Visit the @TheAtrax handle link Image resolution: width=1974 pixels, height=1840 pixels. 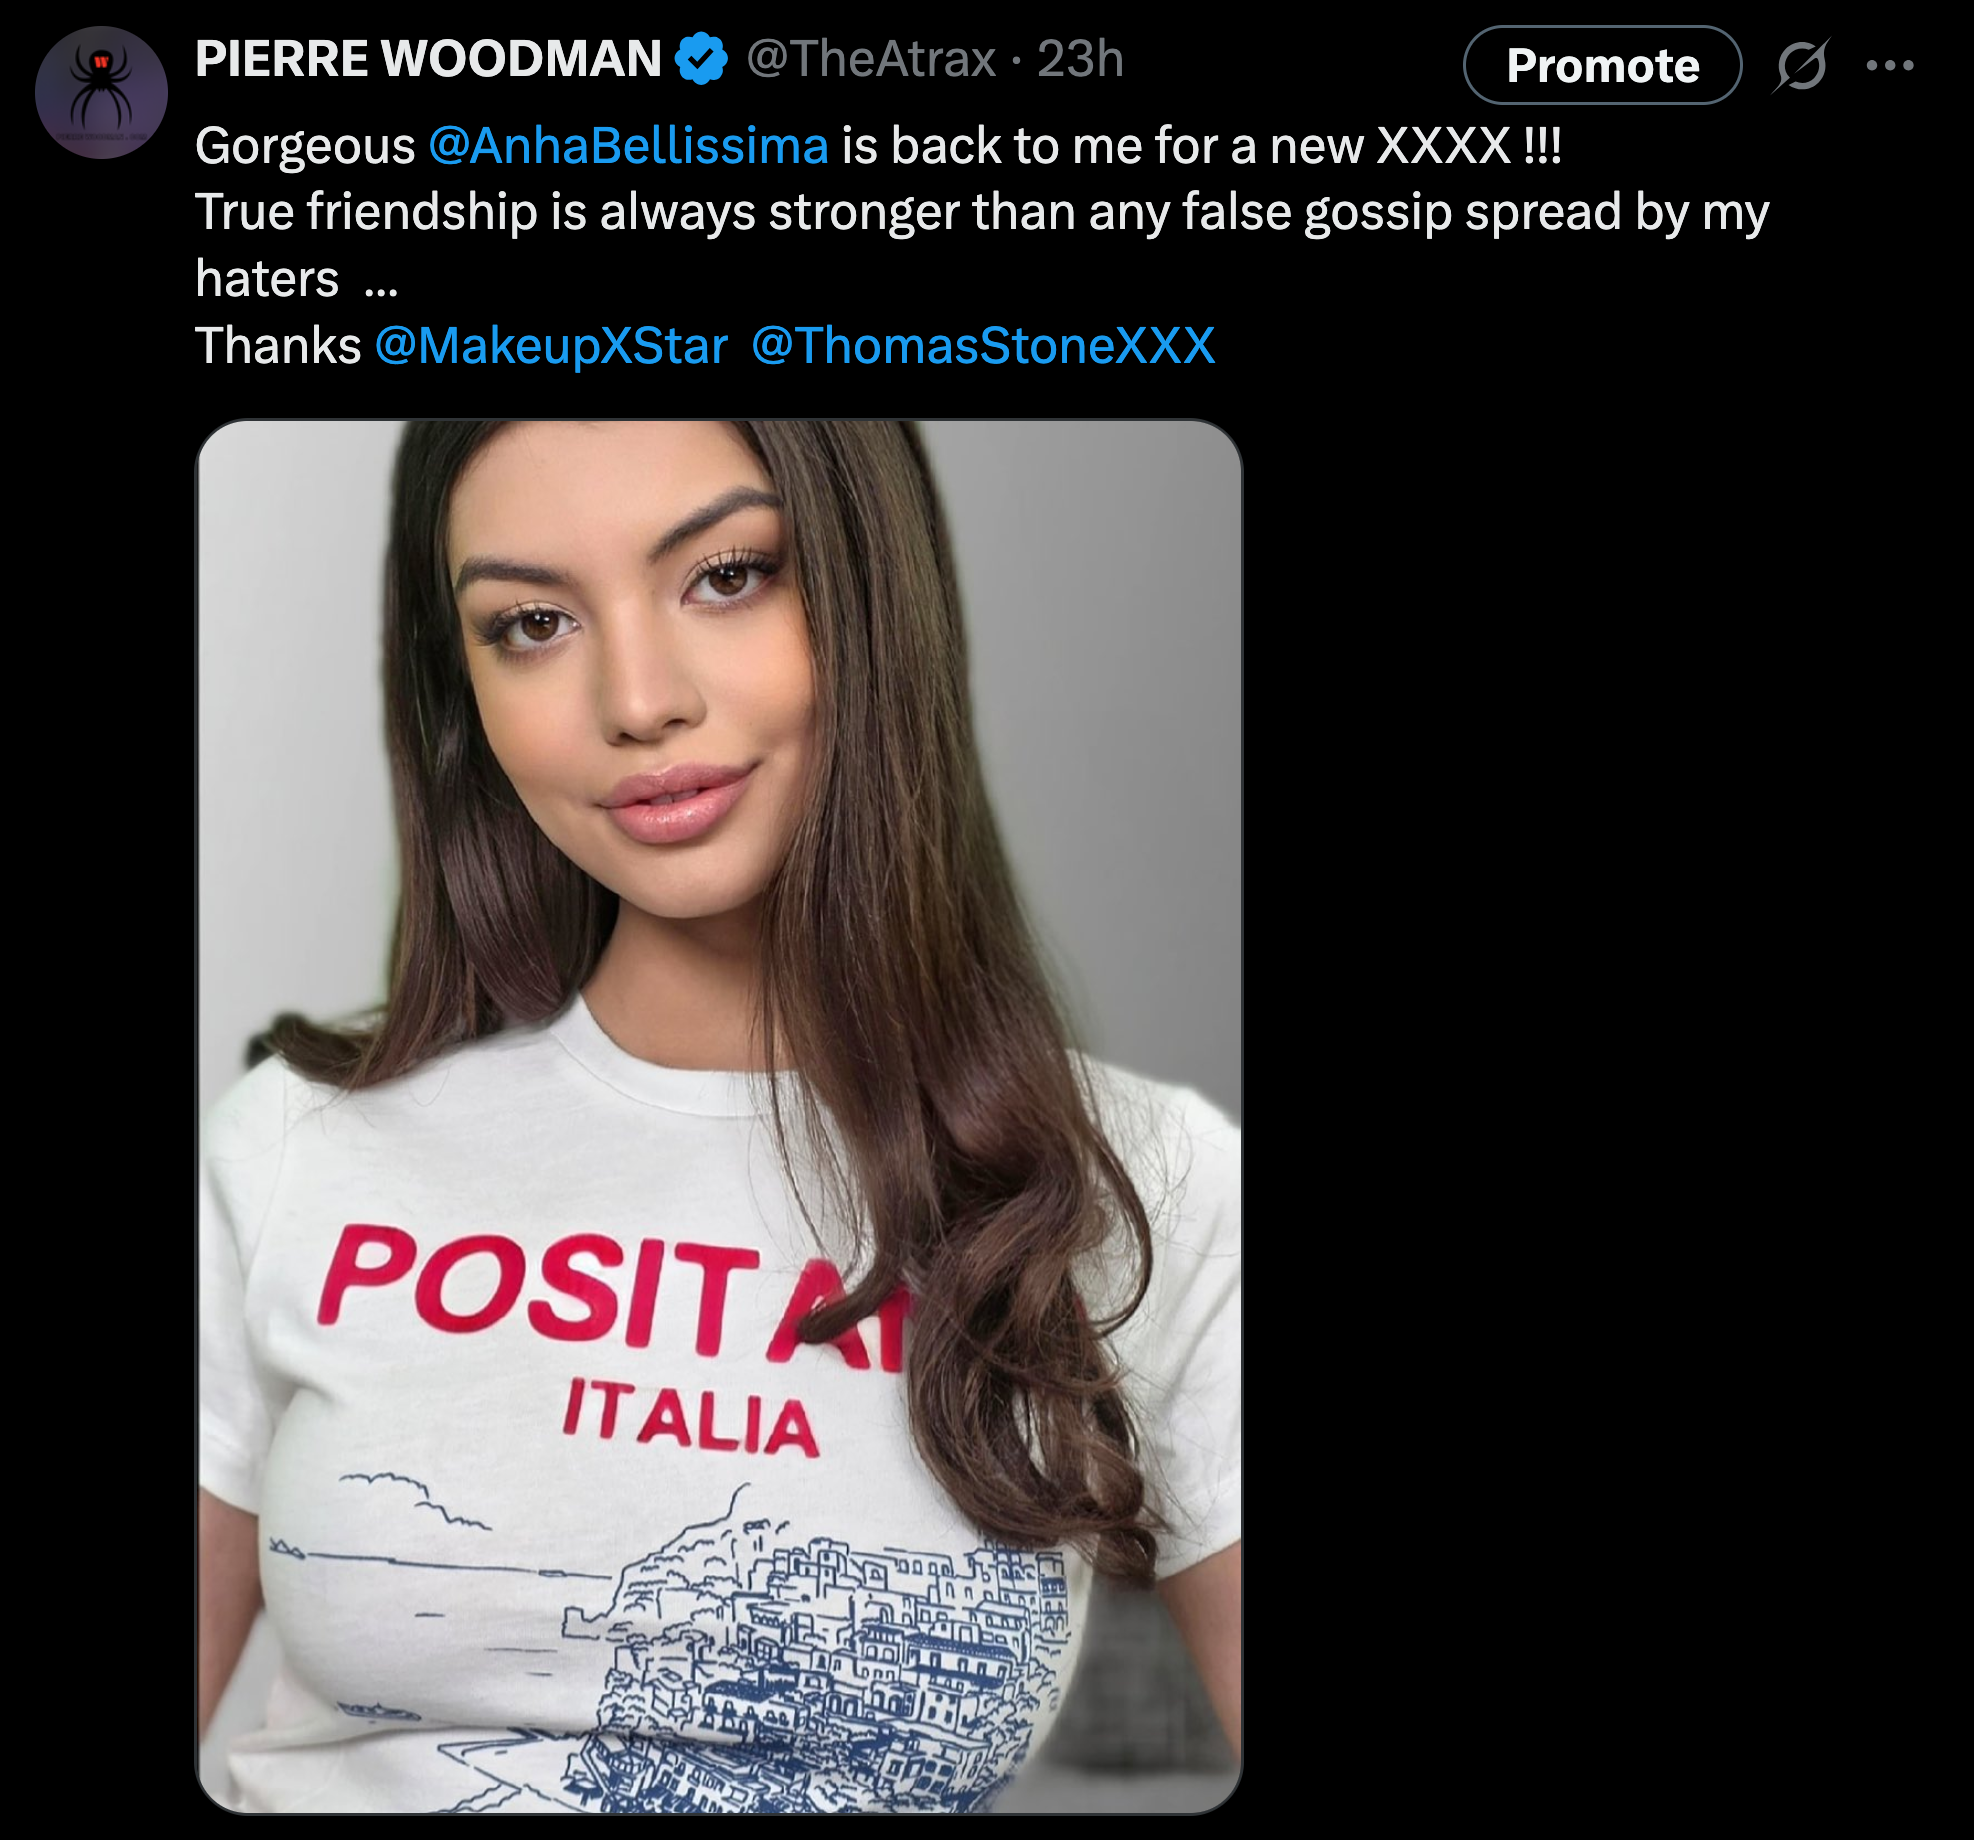(x=871, y=59)
